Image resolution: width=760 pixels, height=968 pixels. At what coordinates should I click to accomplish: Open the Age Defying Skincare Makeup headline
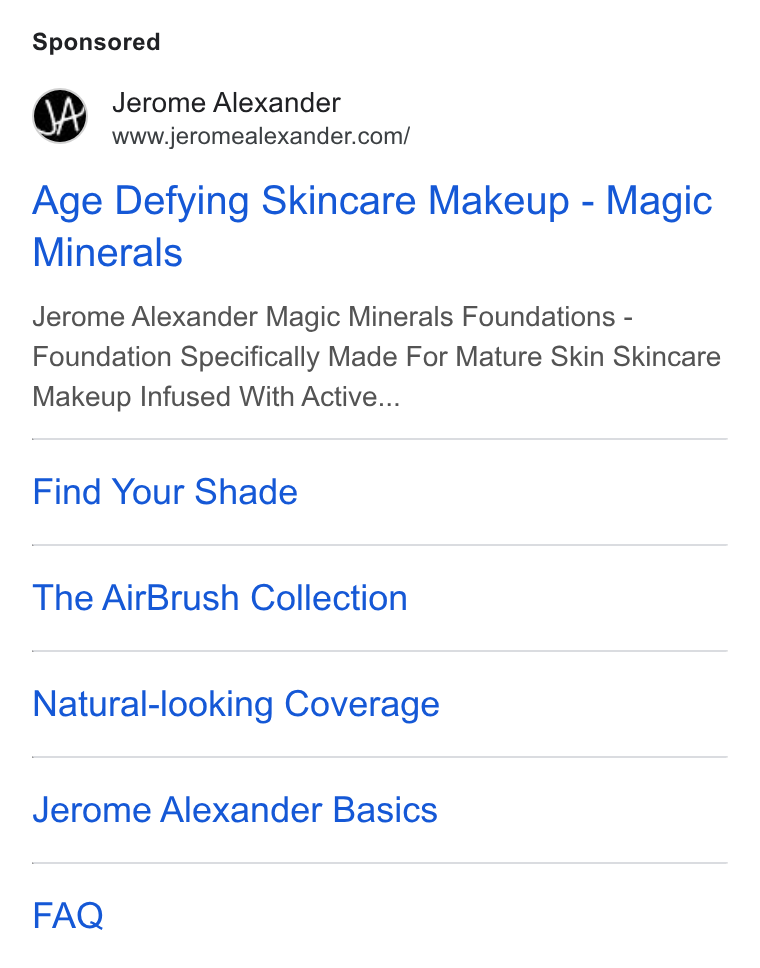coord(372,226)
